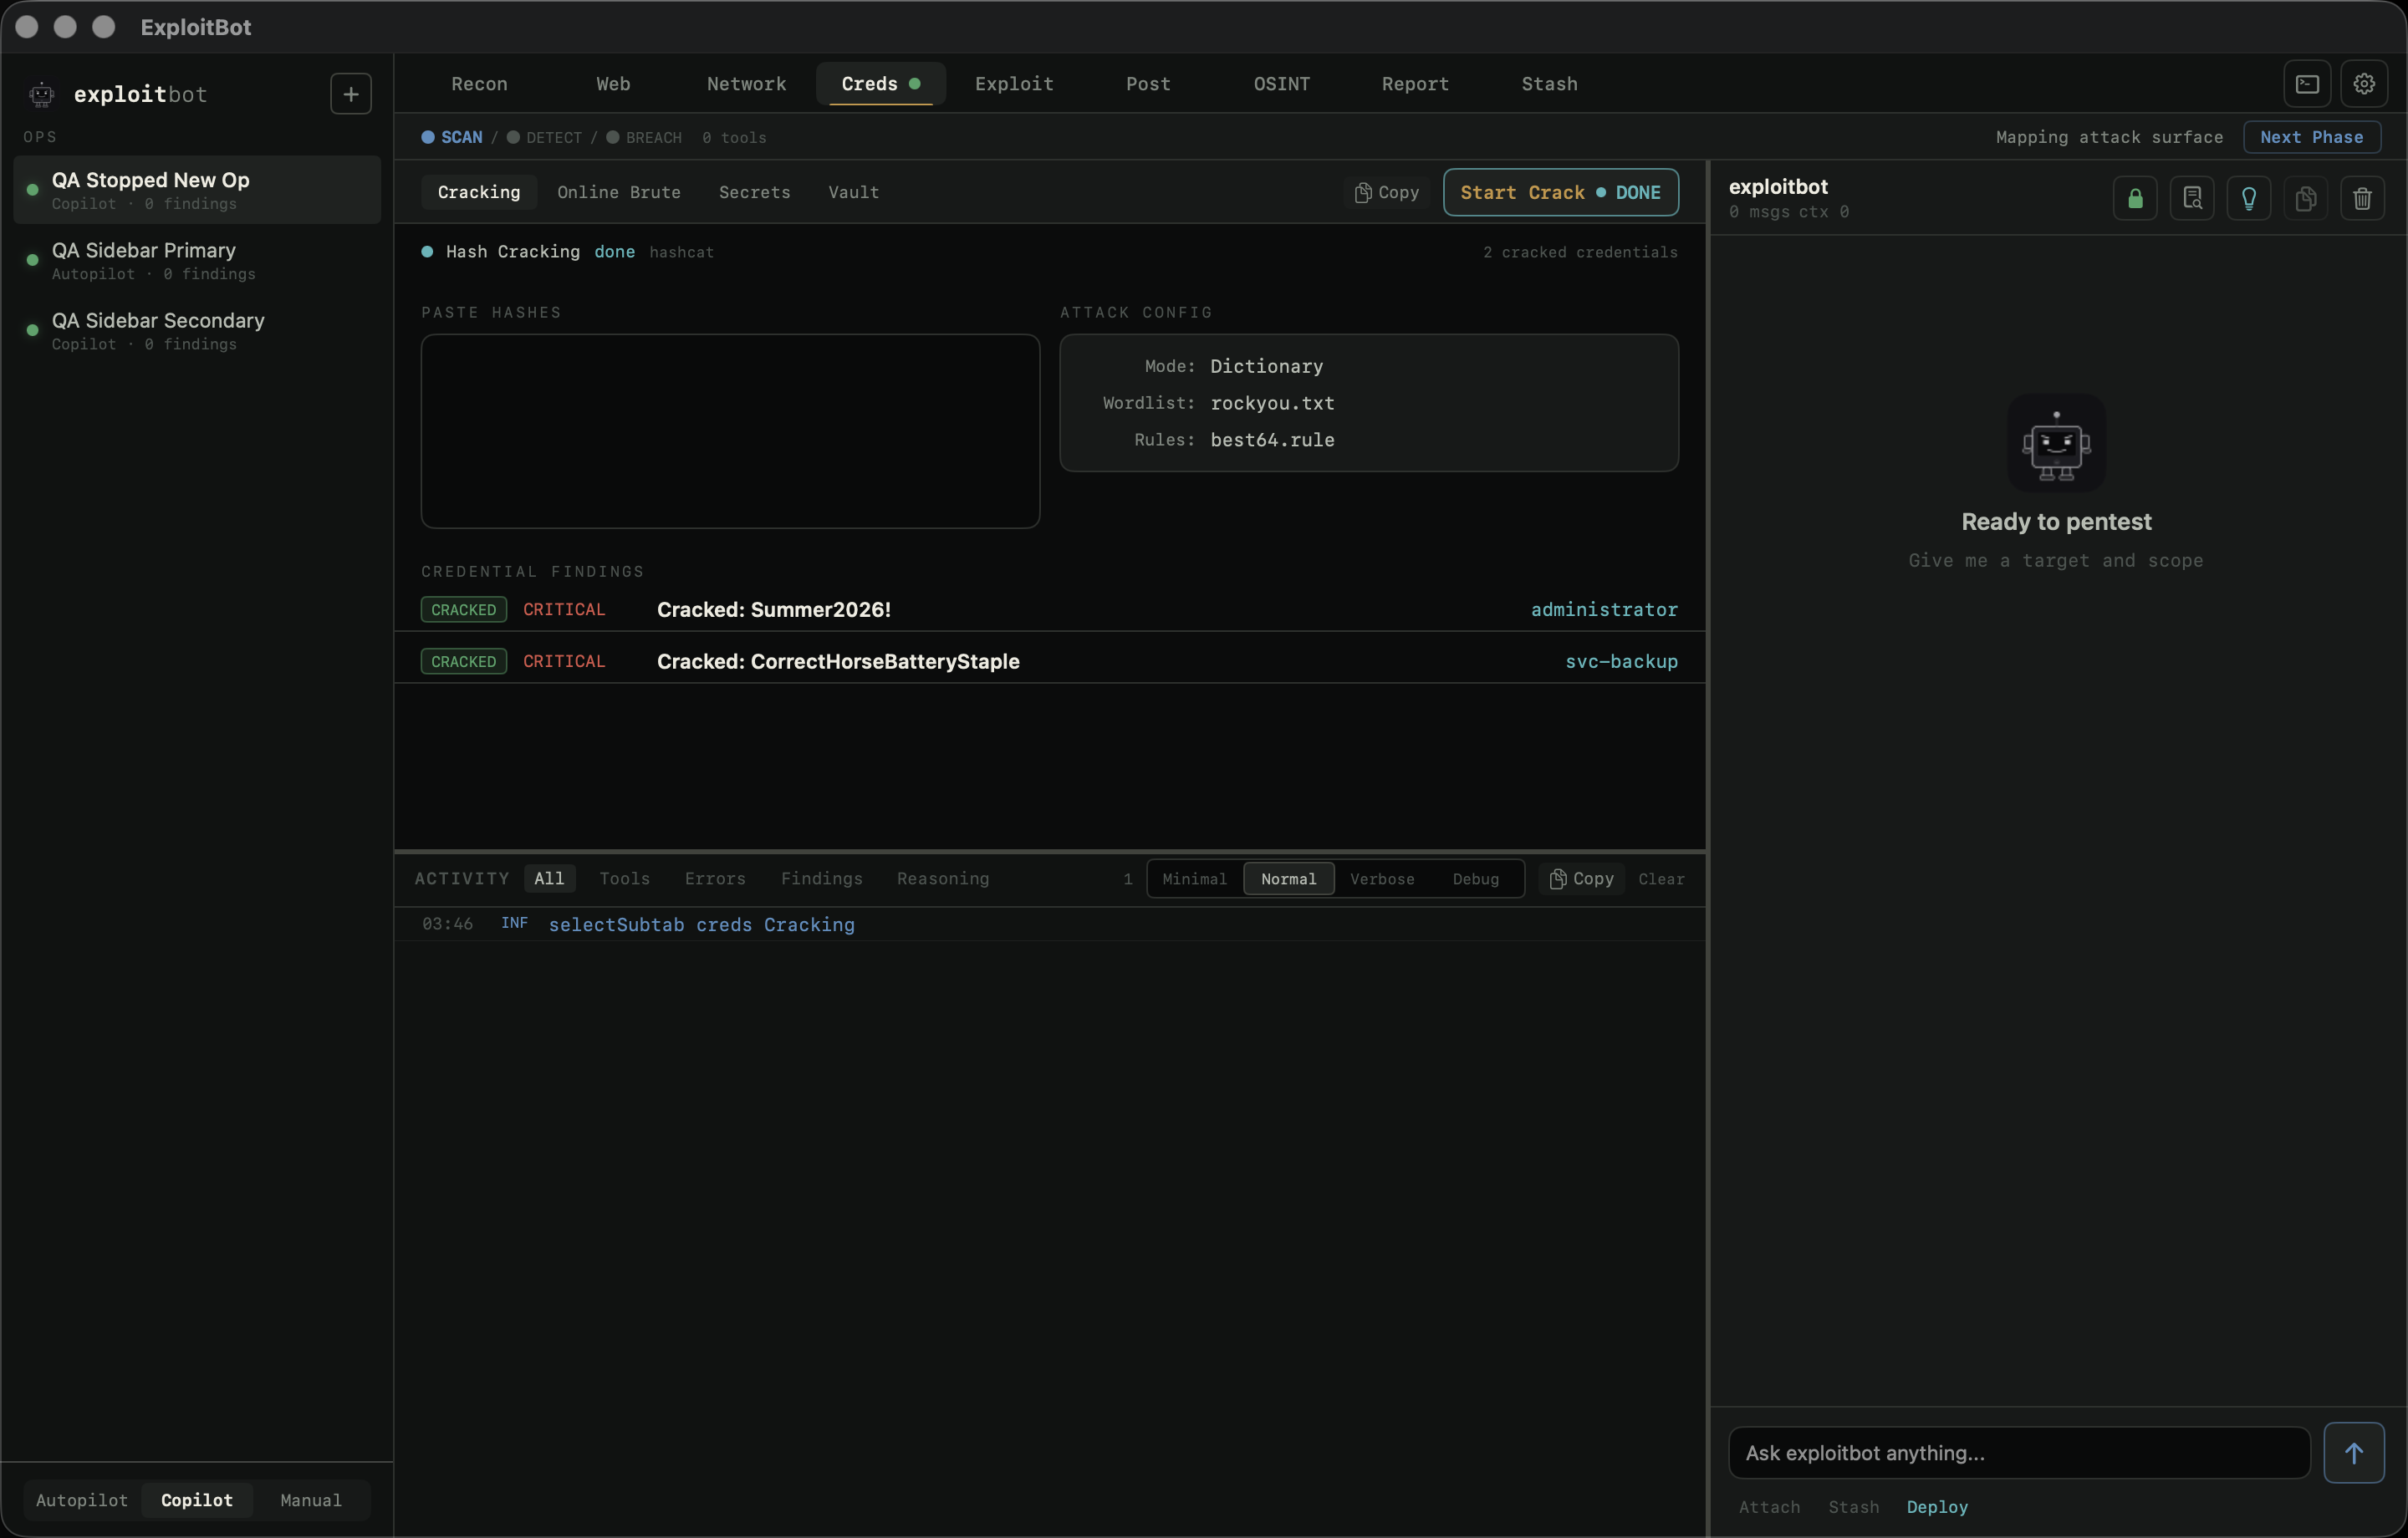Image resolution: width=2408 pixels, height=1538 pixels.
Task: Click the copy chat icon in chat header
Action: (x=2306, y=198)
